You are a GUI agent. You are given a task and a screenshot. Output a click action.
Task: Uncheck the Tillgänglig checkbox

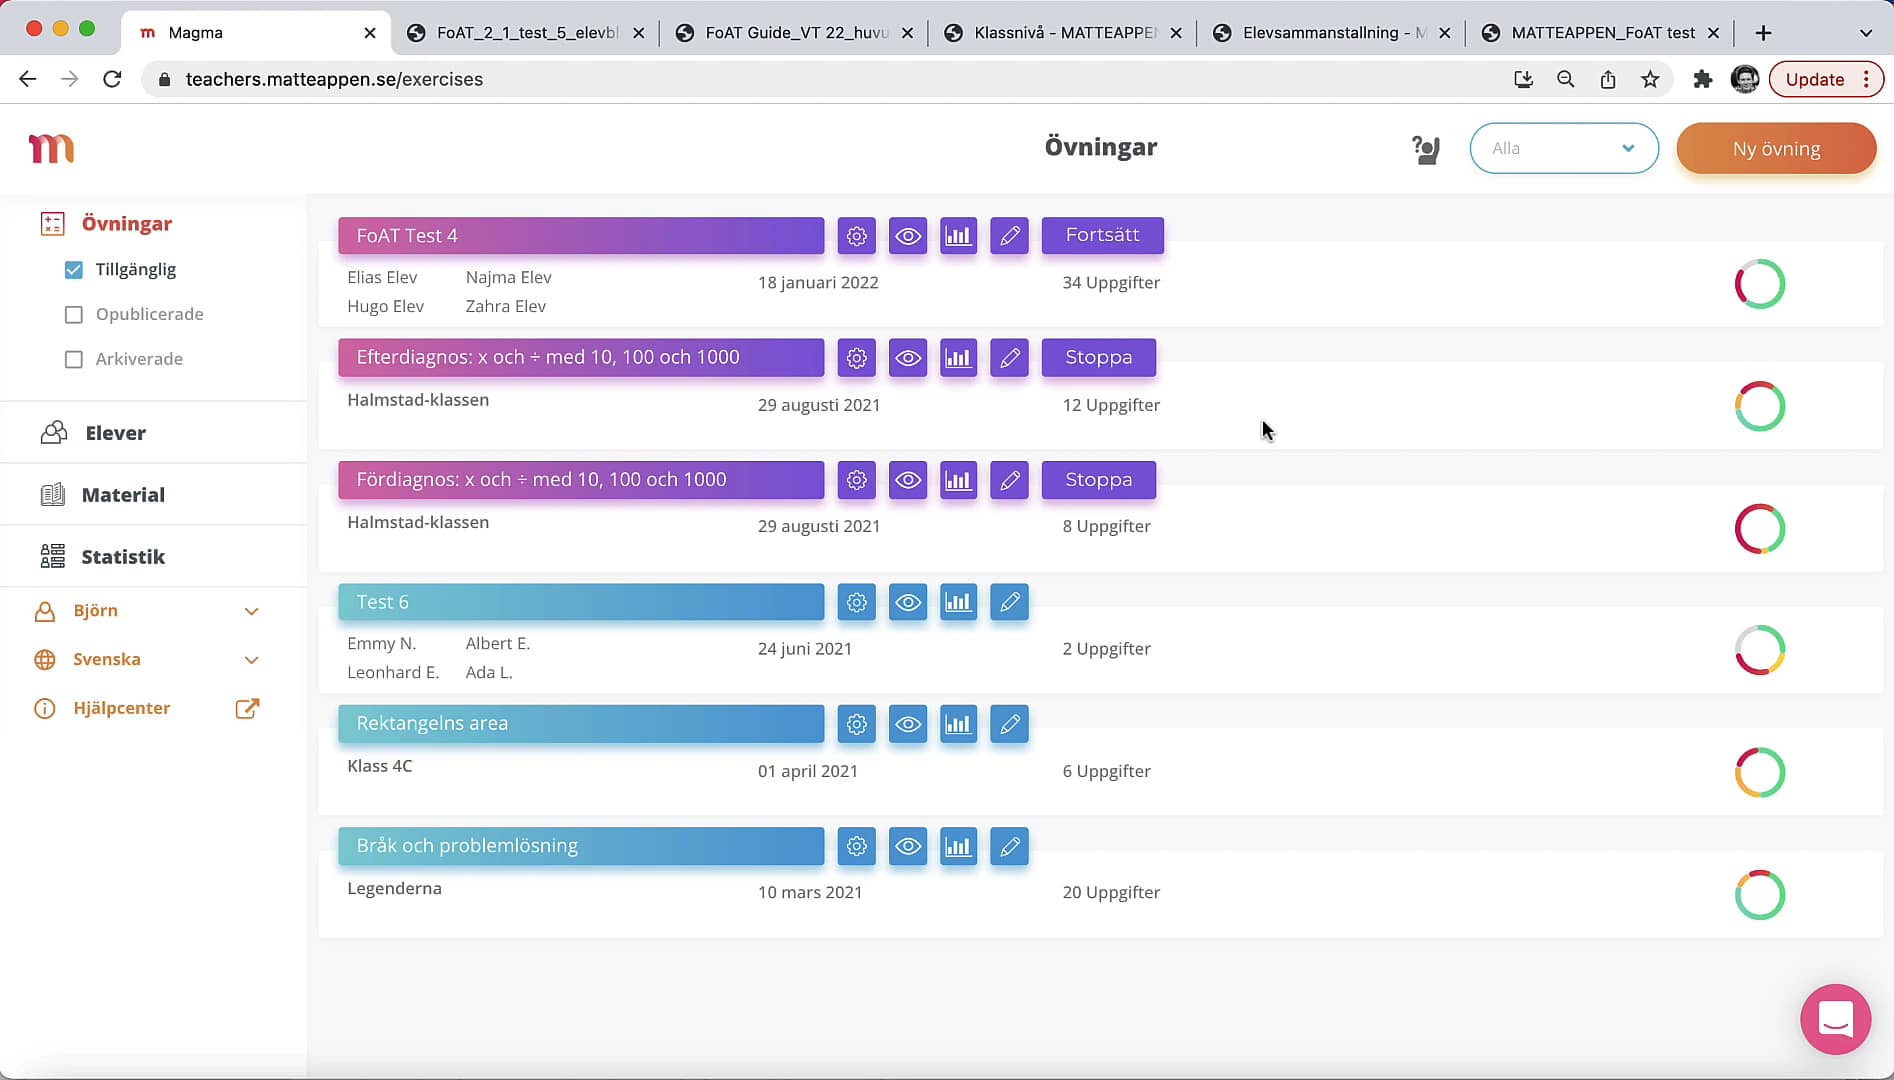pyautogui.click(x=73, y=269)
